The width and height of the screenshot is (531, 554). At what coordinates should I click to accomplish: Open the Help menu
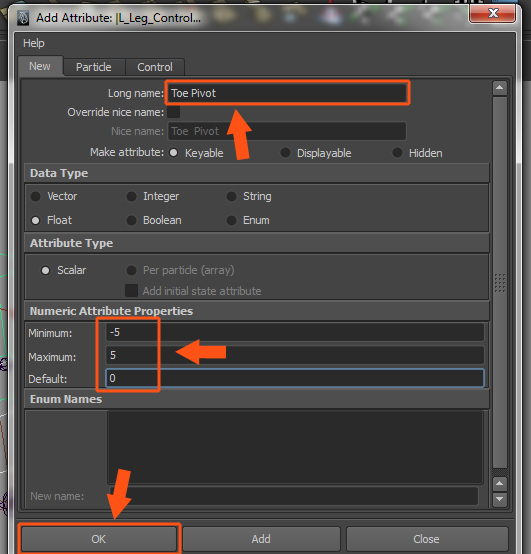click(34, 43)
